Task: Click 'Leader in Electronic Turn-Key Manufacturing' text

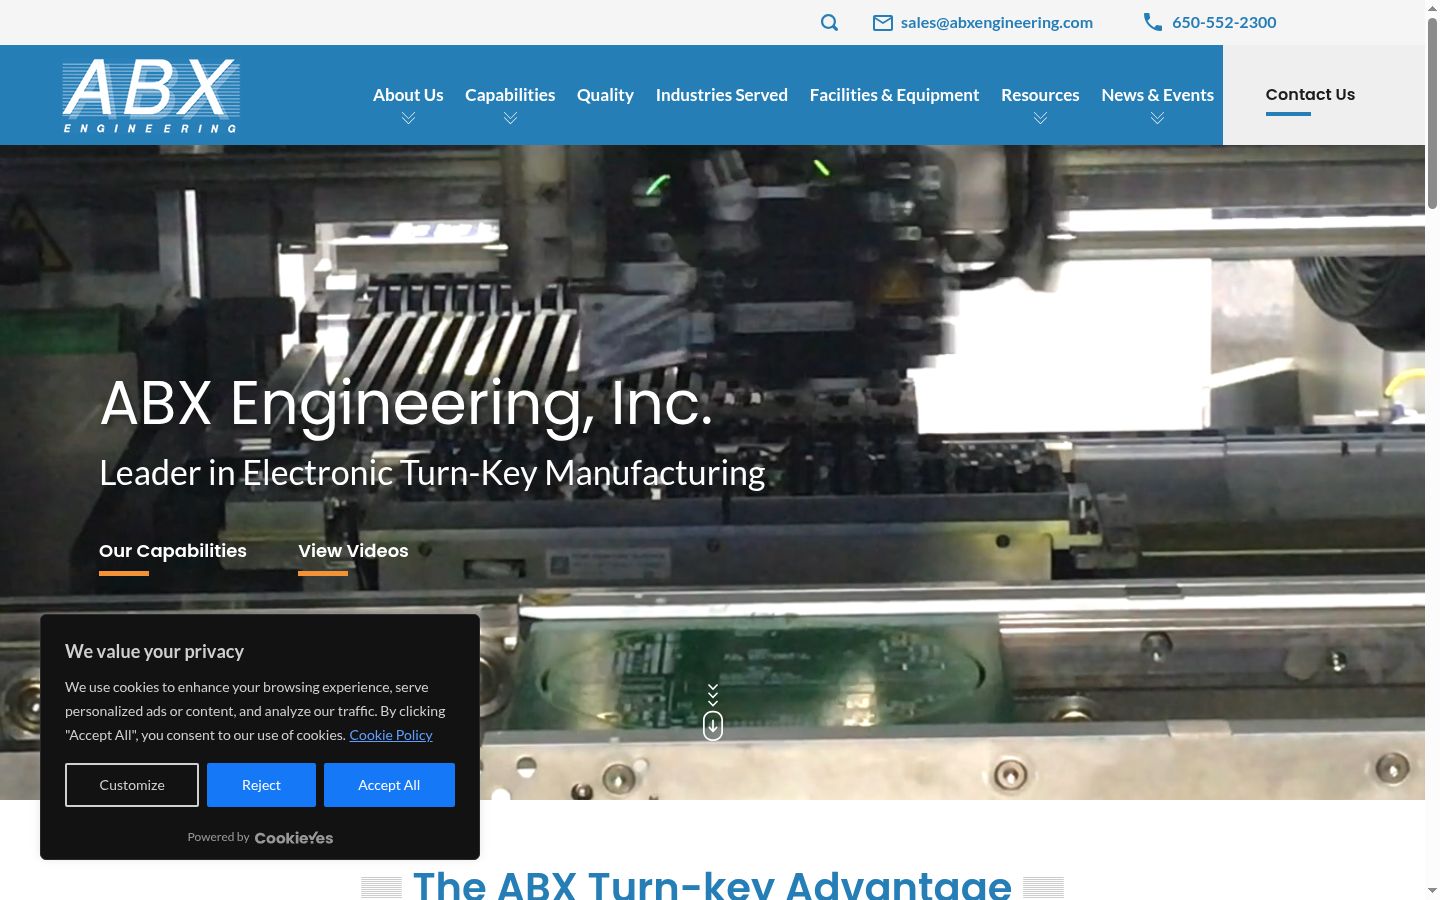Action: (432, 473)
